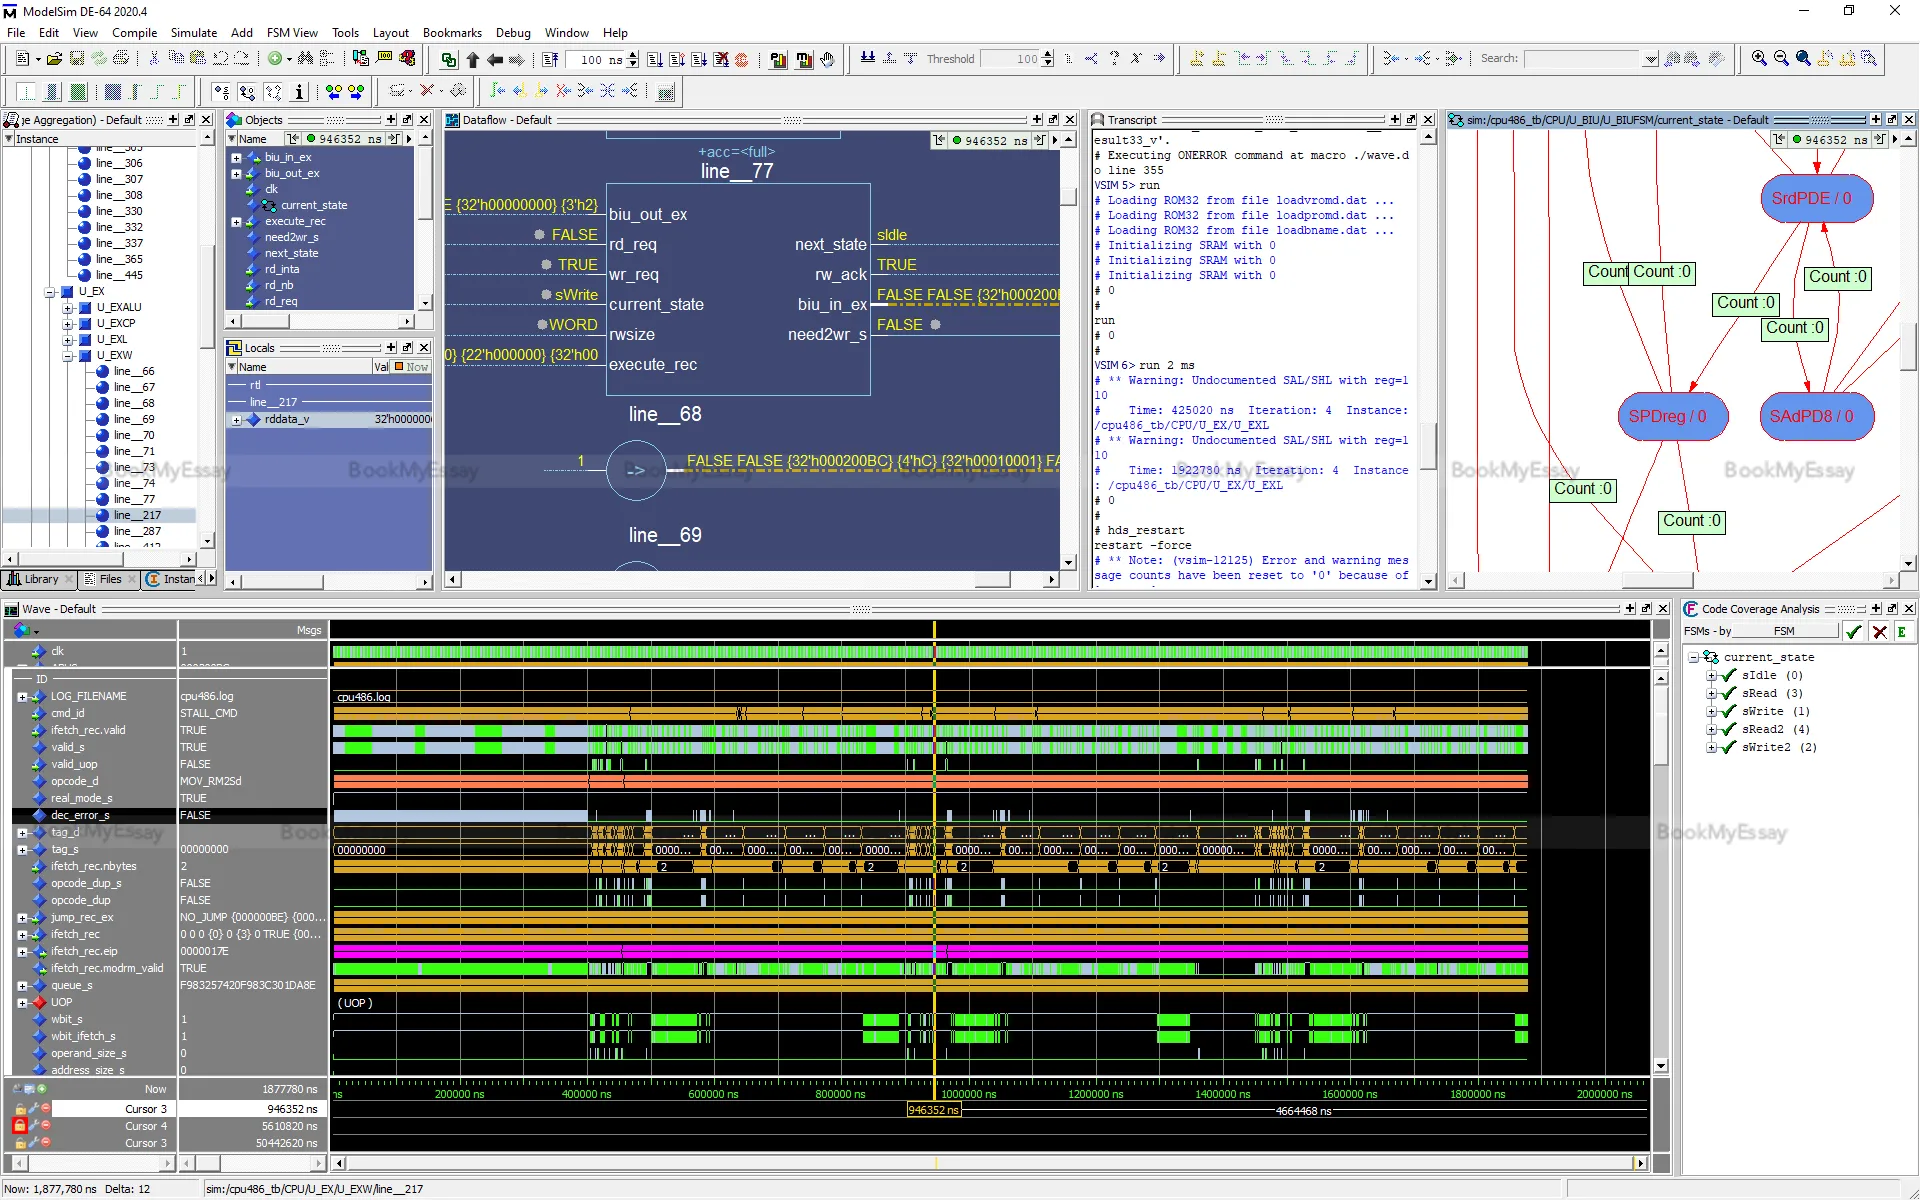The image size is (1920, 1200).
Task: Switch to the Files tab
Action: pyautogui.click(x=109, y=579)
